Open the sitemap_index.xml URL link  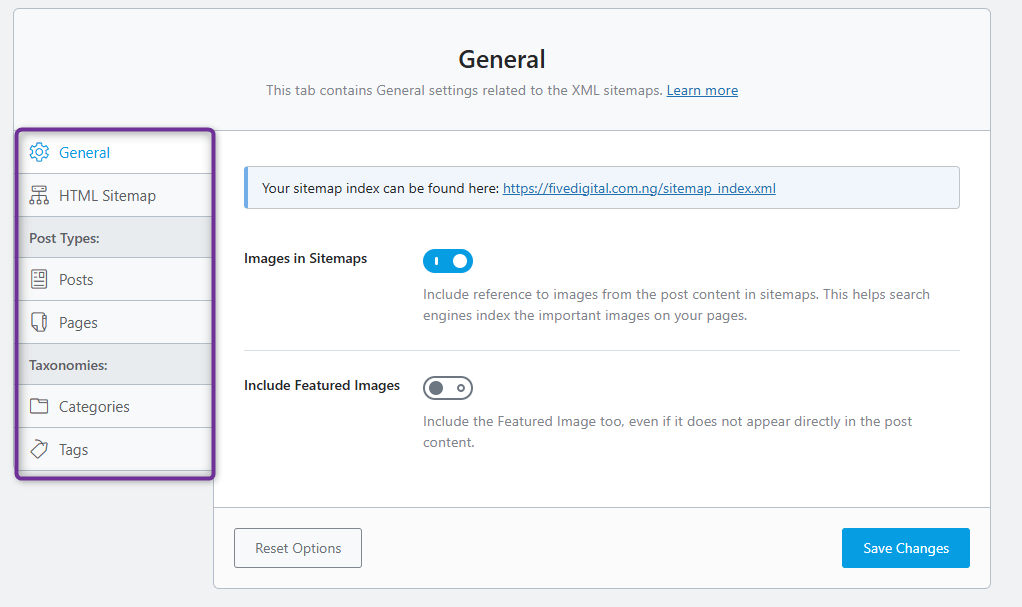pos(639,188)
